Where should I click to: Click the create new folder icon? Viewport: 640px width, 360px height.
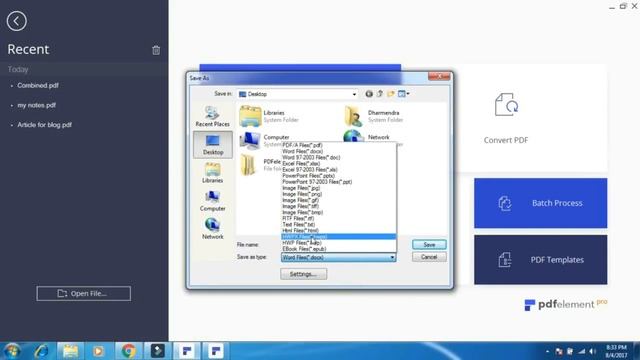click(391, 94)
